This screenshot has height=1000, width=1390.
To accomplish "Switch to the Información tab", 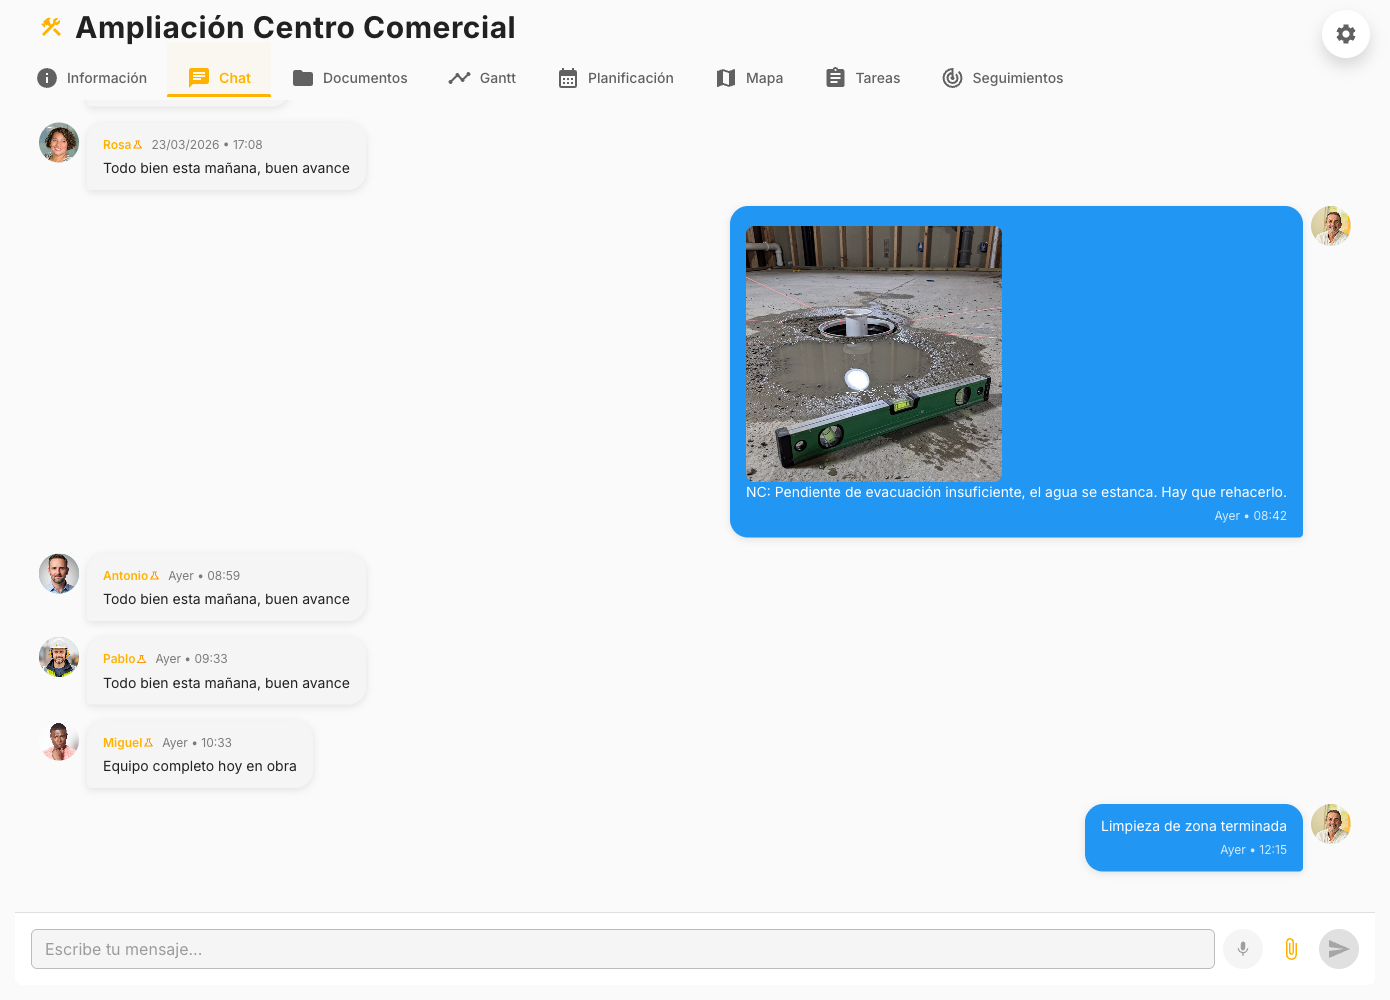I will pyautogui.click(x=105, y=77).
